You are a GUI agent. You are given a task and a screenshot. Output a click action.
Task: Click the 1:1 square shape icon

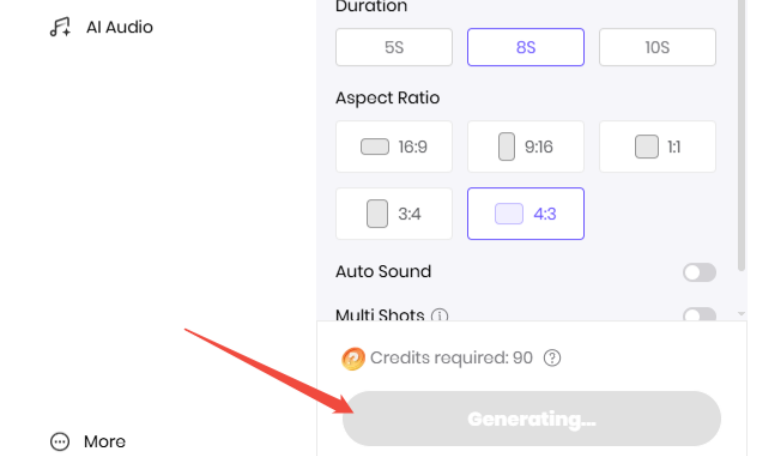coord(646,147)
